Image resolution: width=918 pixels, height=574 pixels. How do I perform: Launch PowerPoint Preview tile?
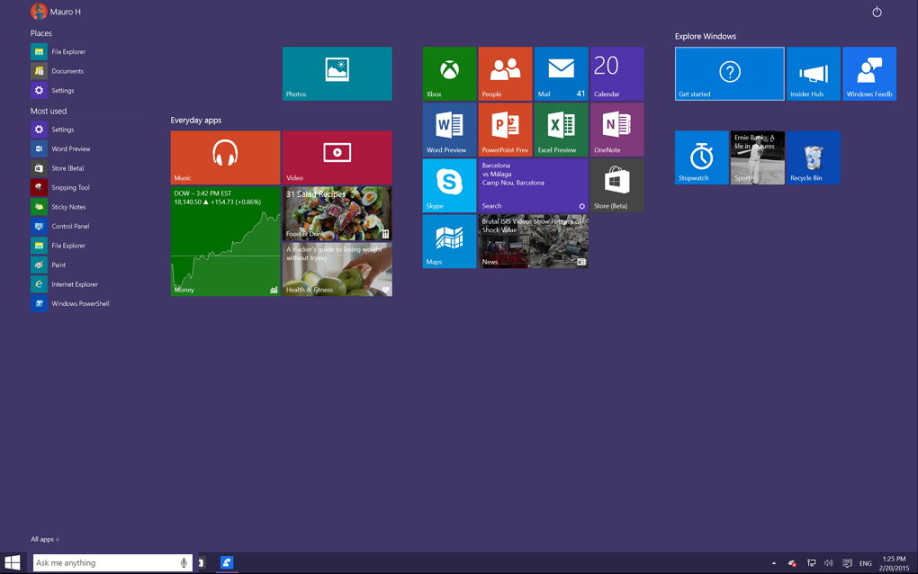click(x=505, y=130)
